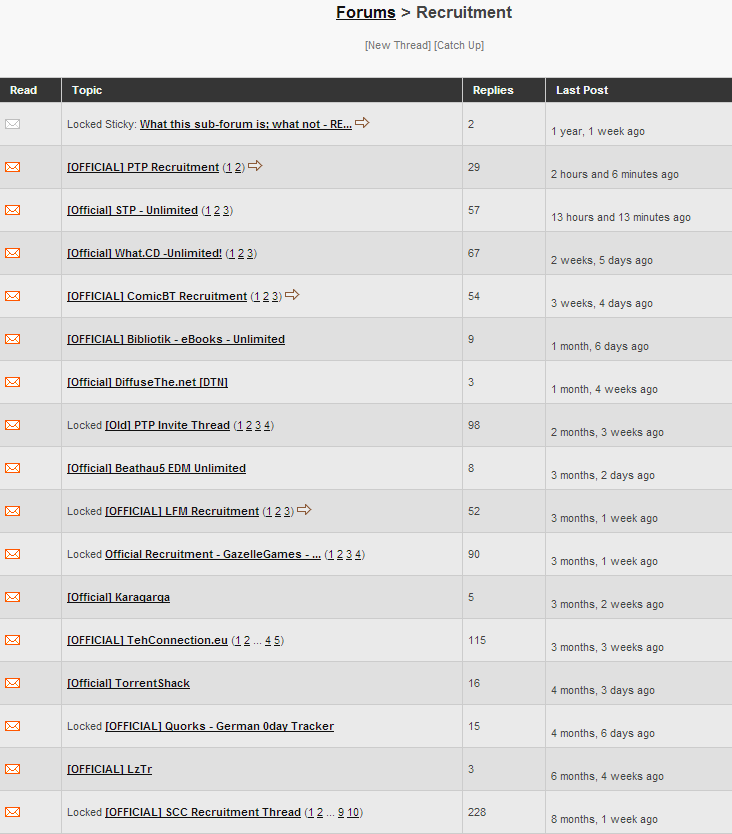Go to page 9 of SCC Recruitment Thread
Image resolution: width=732 pixels, height=834 pixels.
pyautogui.click(x=341, y=813)
